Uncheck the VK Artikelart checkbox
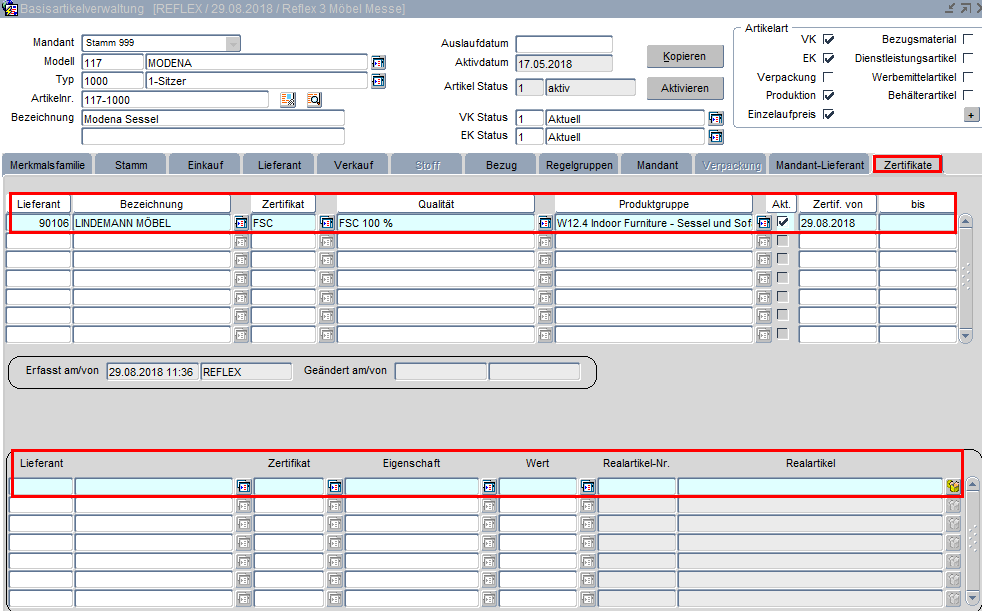 click(828, 39)
